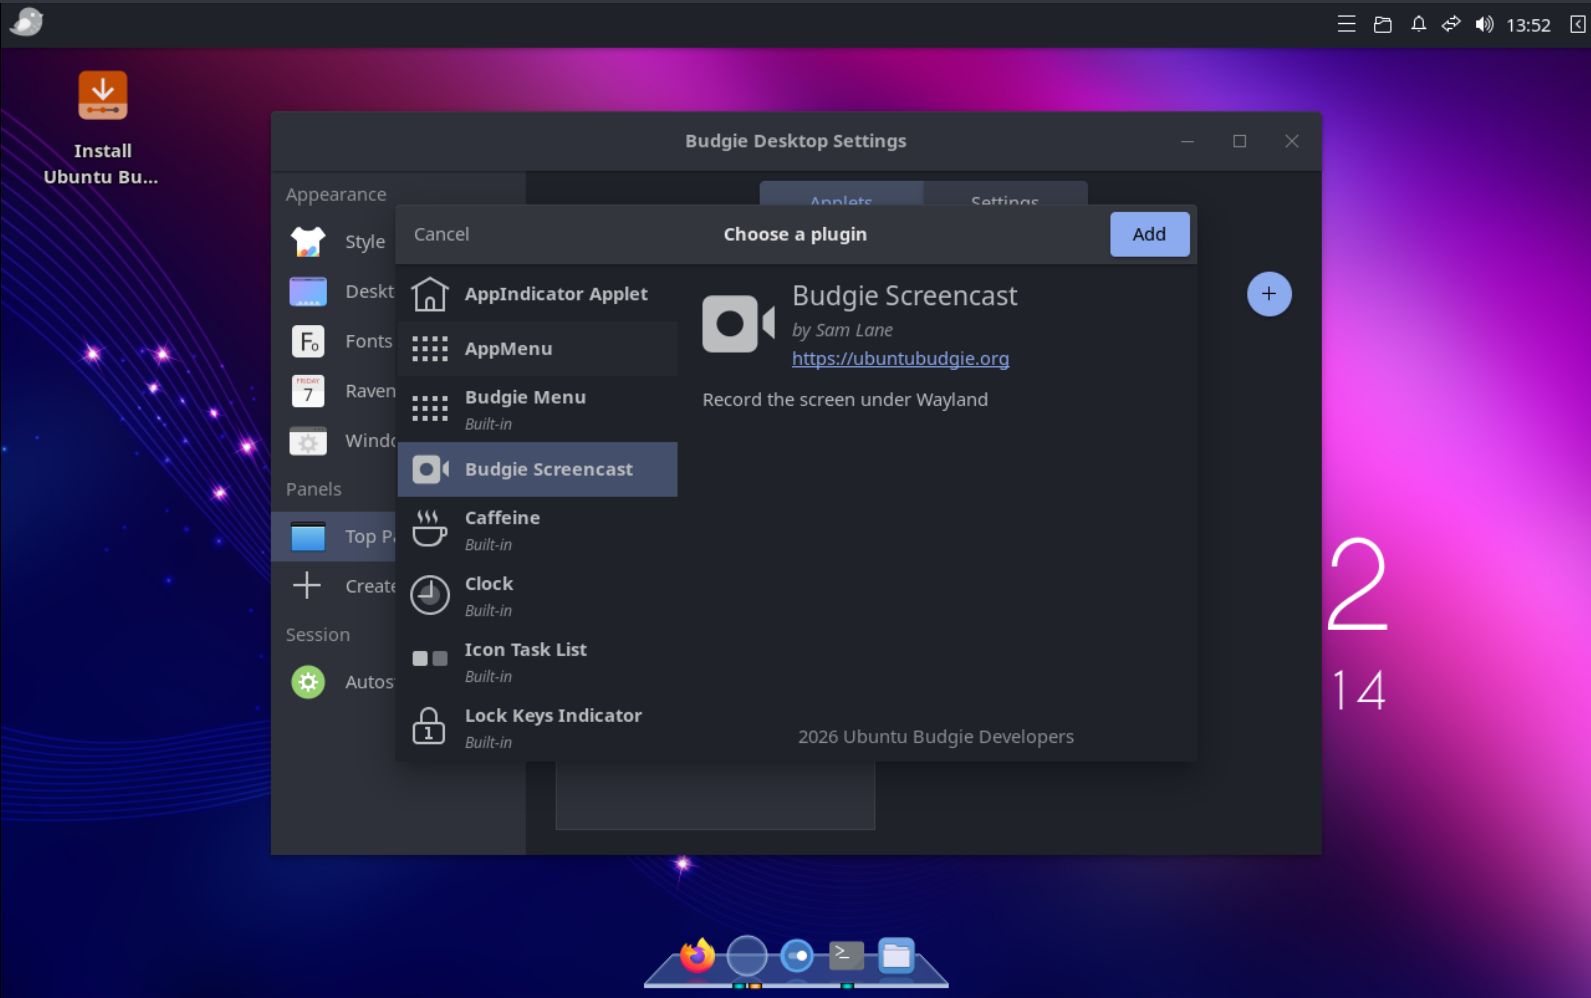The image size is (1591, 998).
Task: Cancel the Choose a plugin dialog
Action: click(x=441, y=234)
